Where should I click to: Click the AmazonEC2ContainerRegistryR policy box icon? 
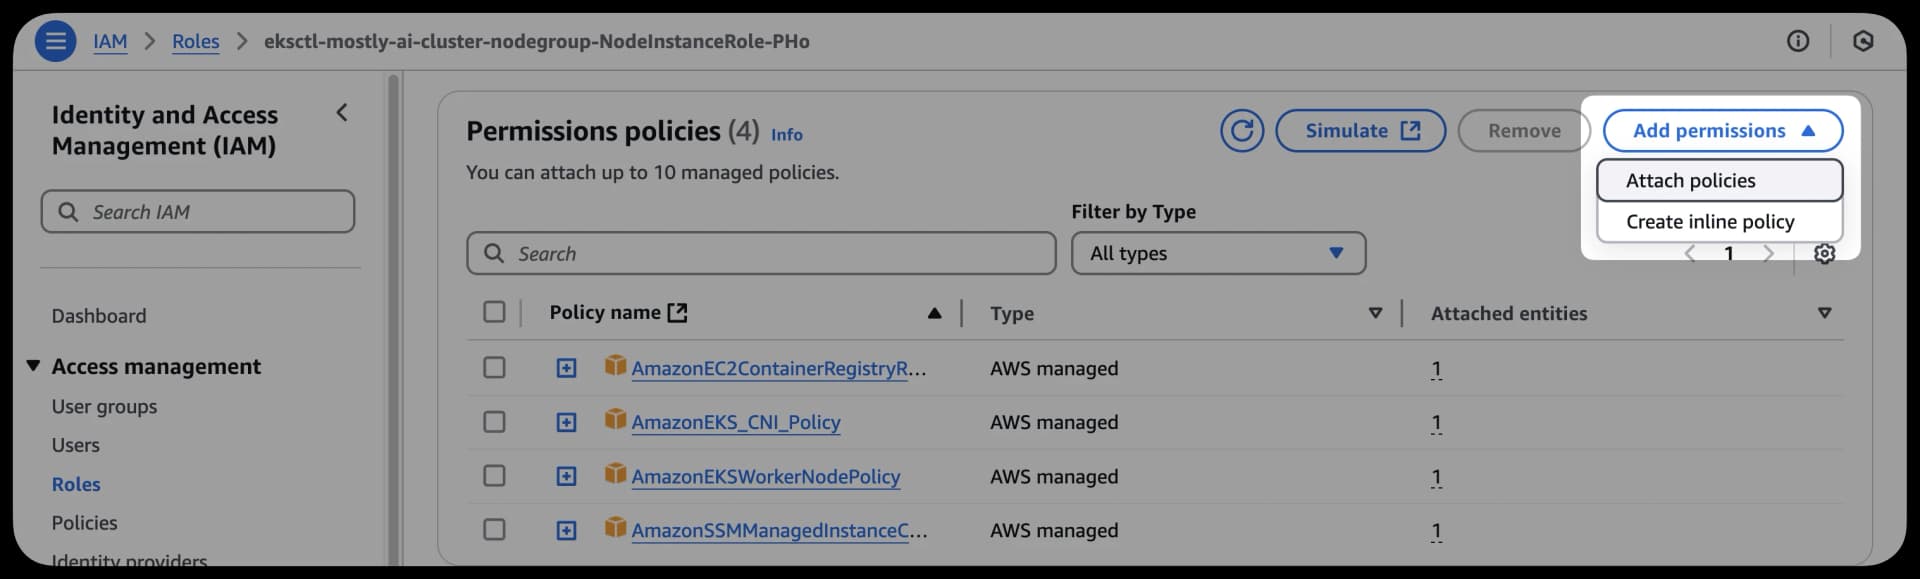[615, 366]
